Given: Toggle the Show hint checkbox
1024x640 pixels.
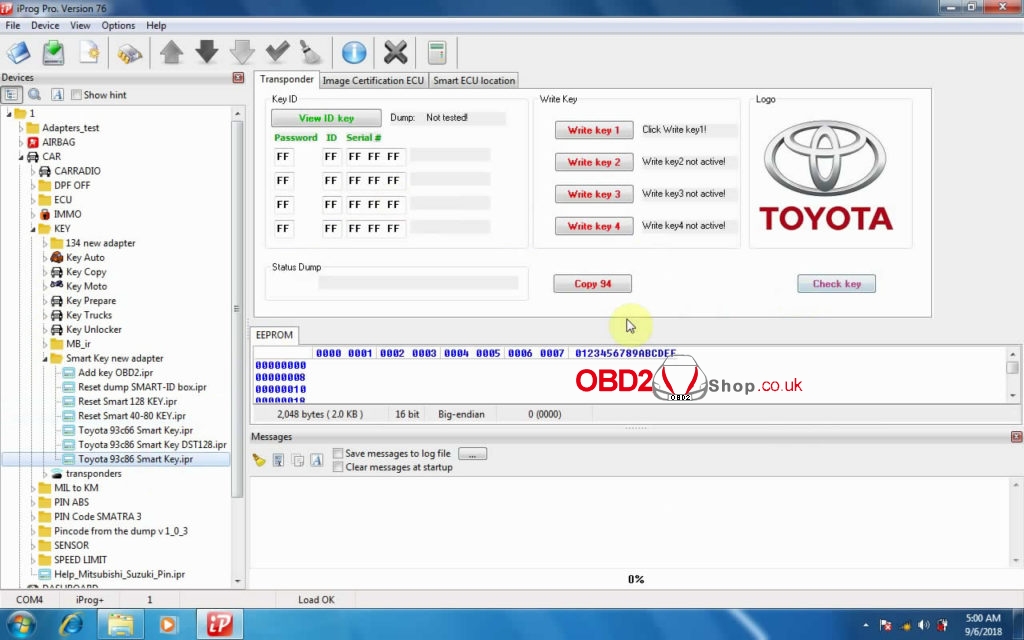Looking at the screenshot, I should pyautogui.click(x=76, y=95).
